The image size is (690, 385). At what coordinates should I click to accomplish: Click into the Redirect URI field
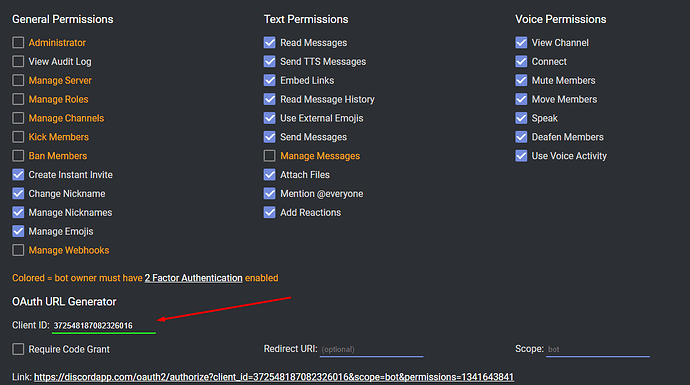[x=371, y=349]
